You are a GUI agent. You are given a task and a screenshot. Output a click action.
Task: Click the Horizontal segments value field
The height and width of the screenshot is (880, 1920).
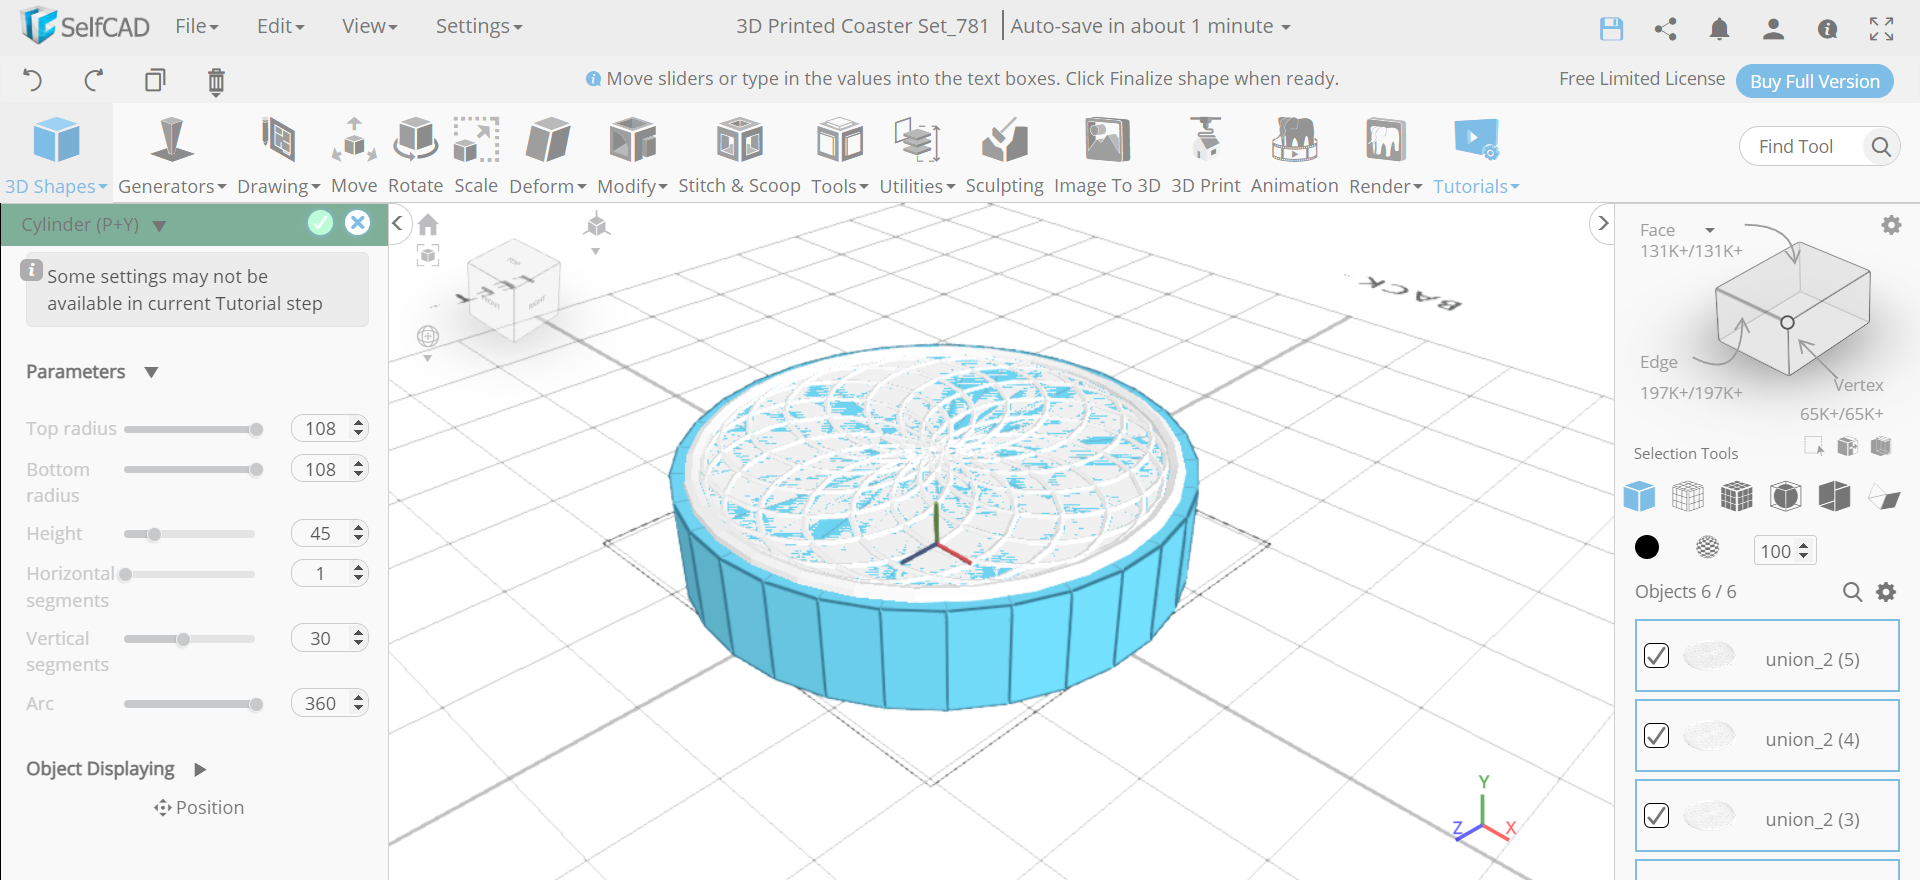coord(329,573)
